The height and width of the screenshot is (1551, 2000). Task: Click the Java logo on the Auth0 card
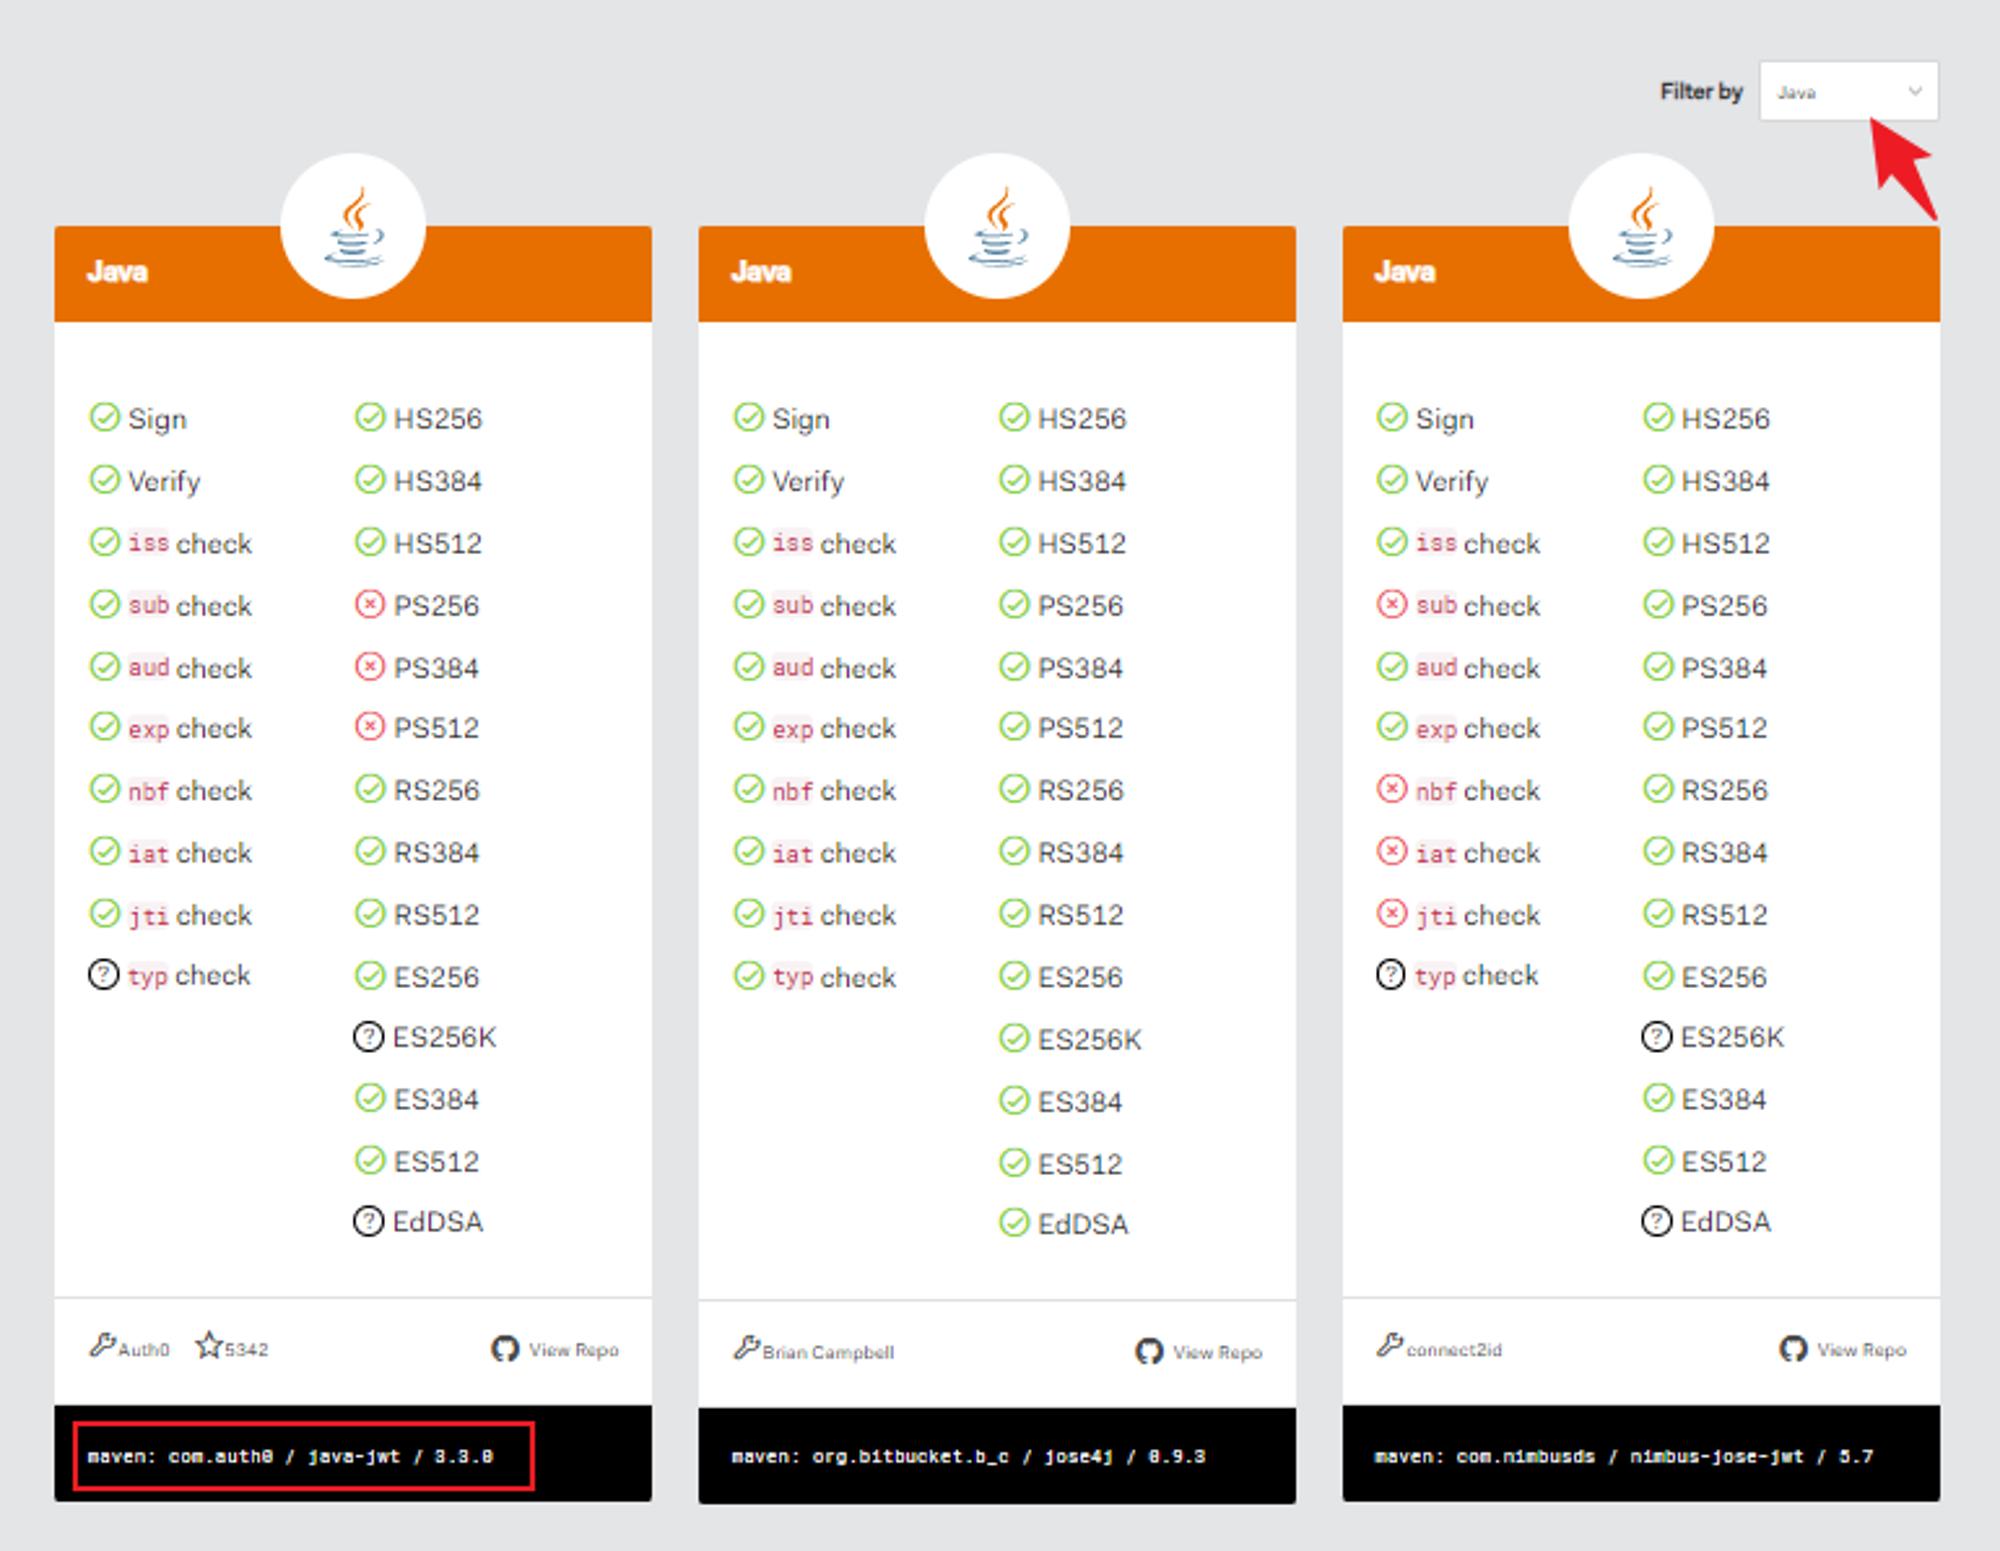[353, 227]
